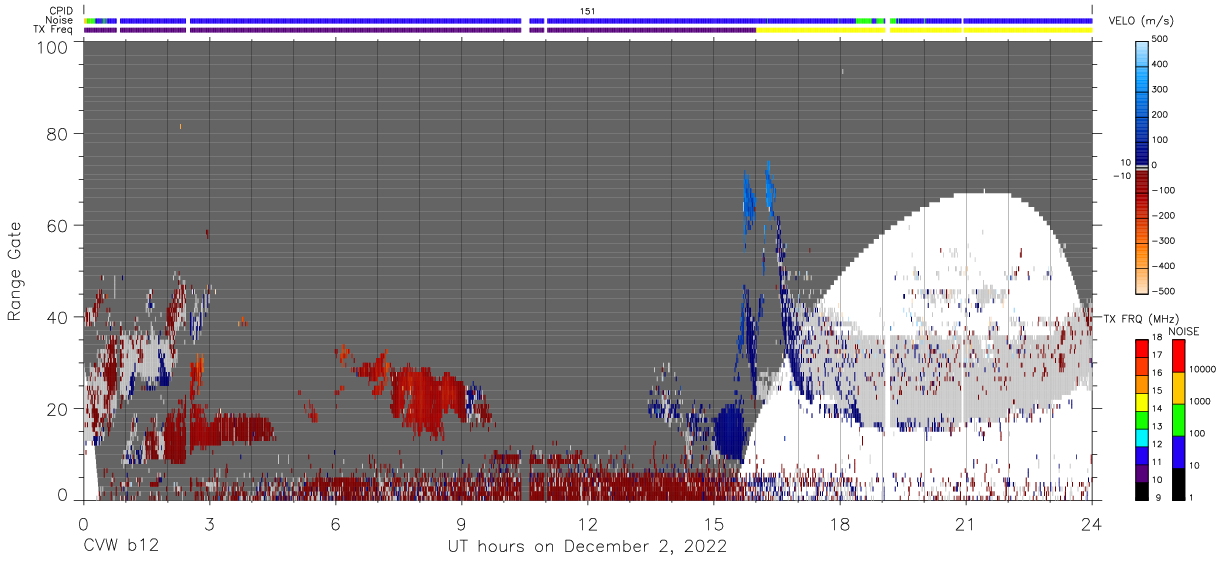1228x567 pixels.
Task: Click the x-axis tick label "6"
Action: (335, 525)
